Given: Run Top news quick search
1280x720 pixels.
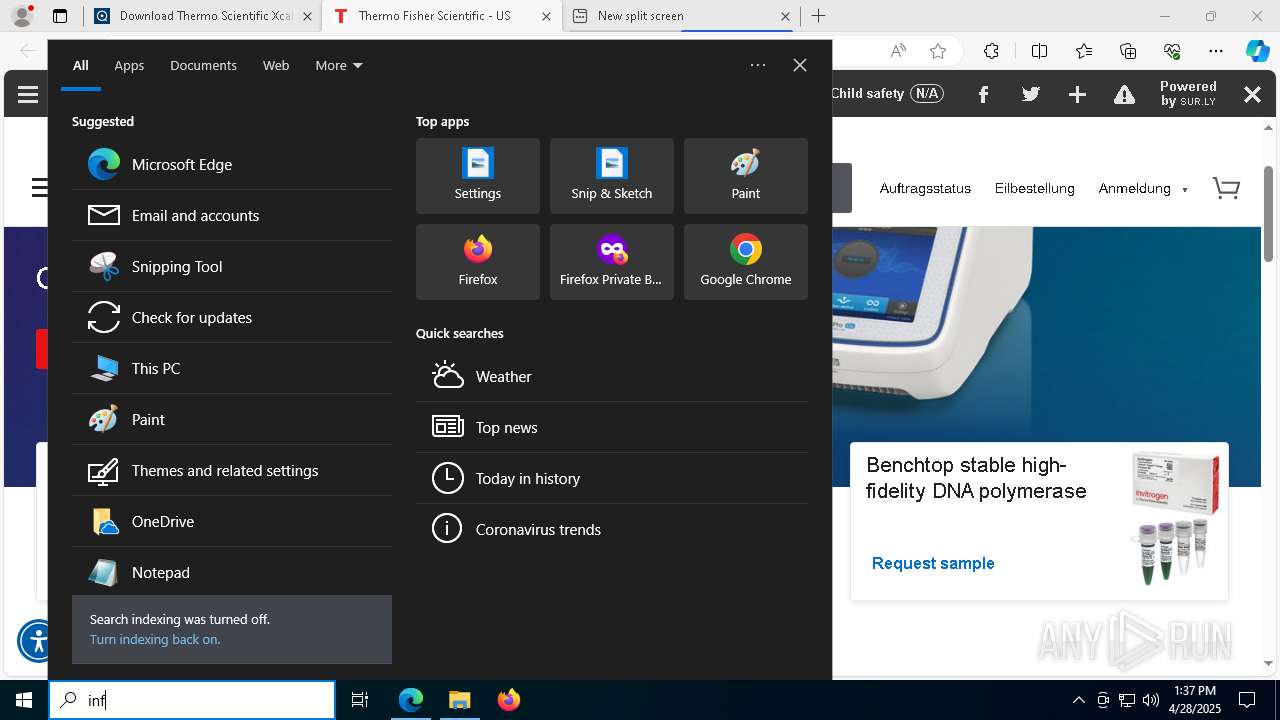Looking at the screenshot, I should point(612,427).
